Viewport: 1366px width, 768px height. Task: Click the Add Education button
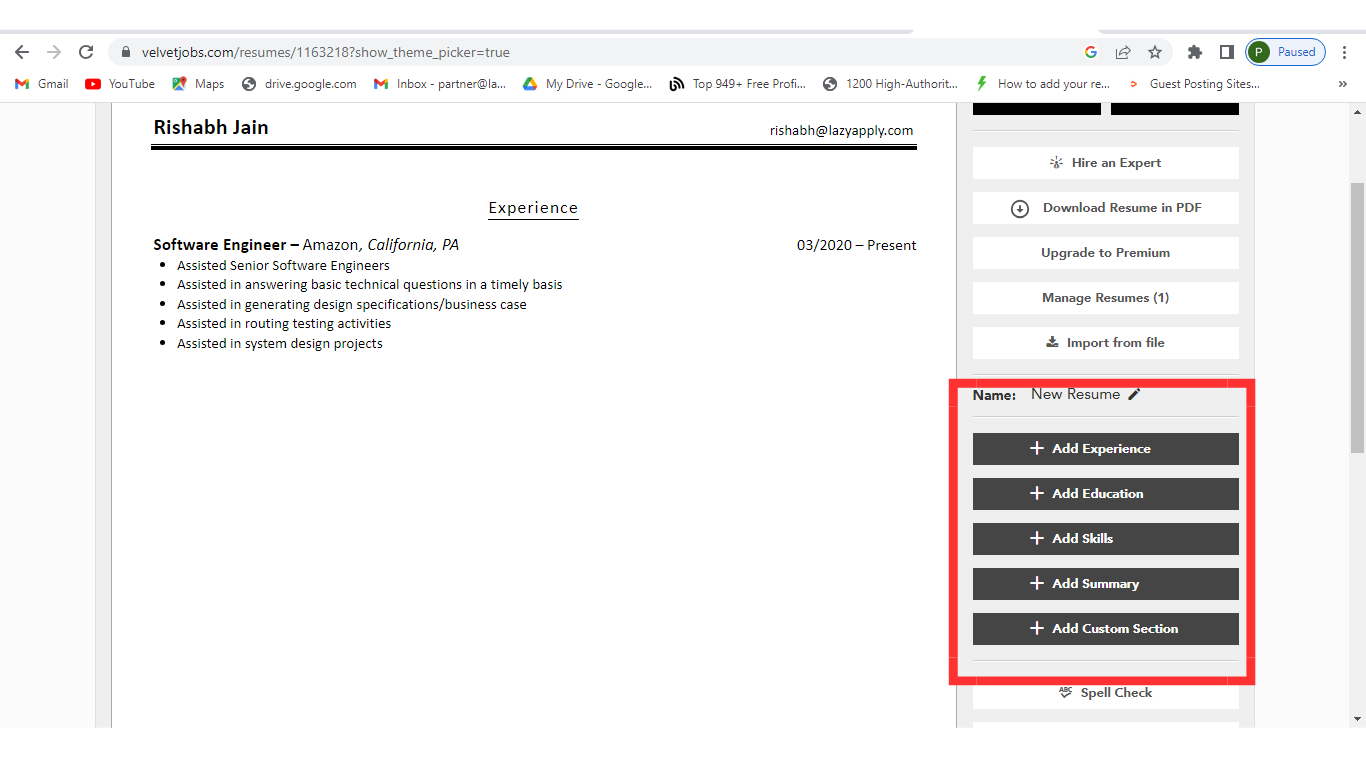point(1105,494)
